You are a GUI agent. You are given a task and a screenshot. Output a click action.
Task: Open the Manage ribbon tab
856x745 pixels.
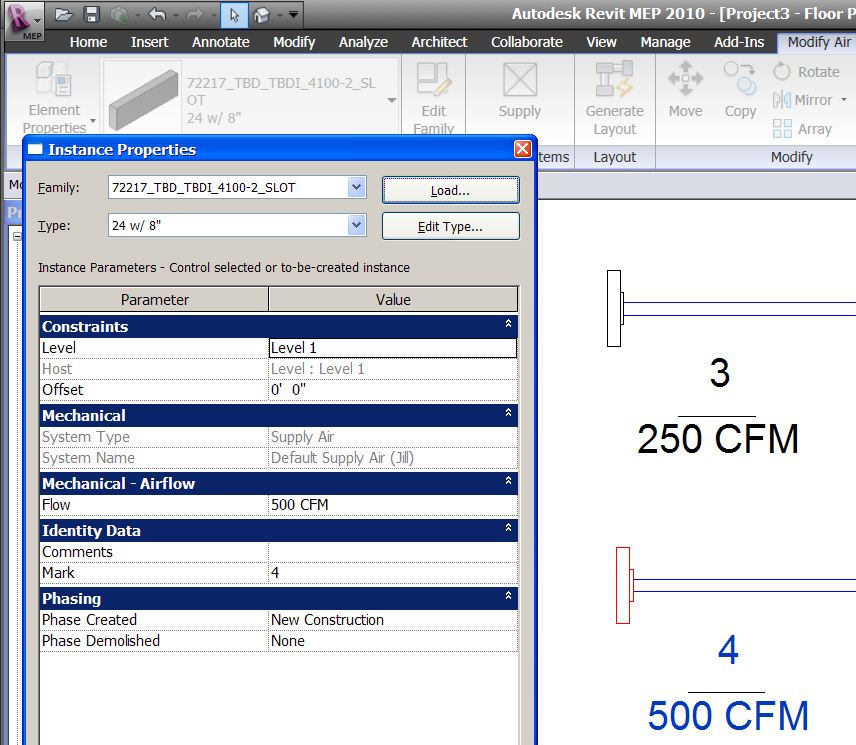point(665,42)
